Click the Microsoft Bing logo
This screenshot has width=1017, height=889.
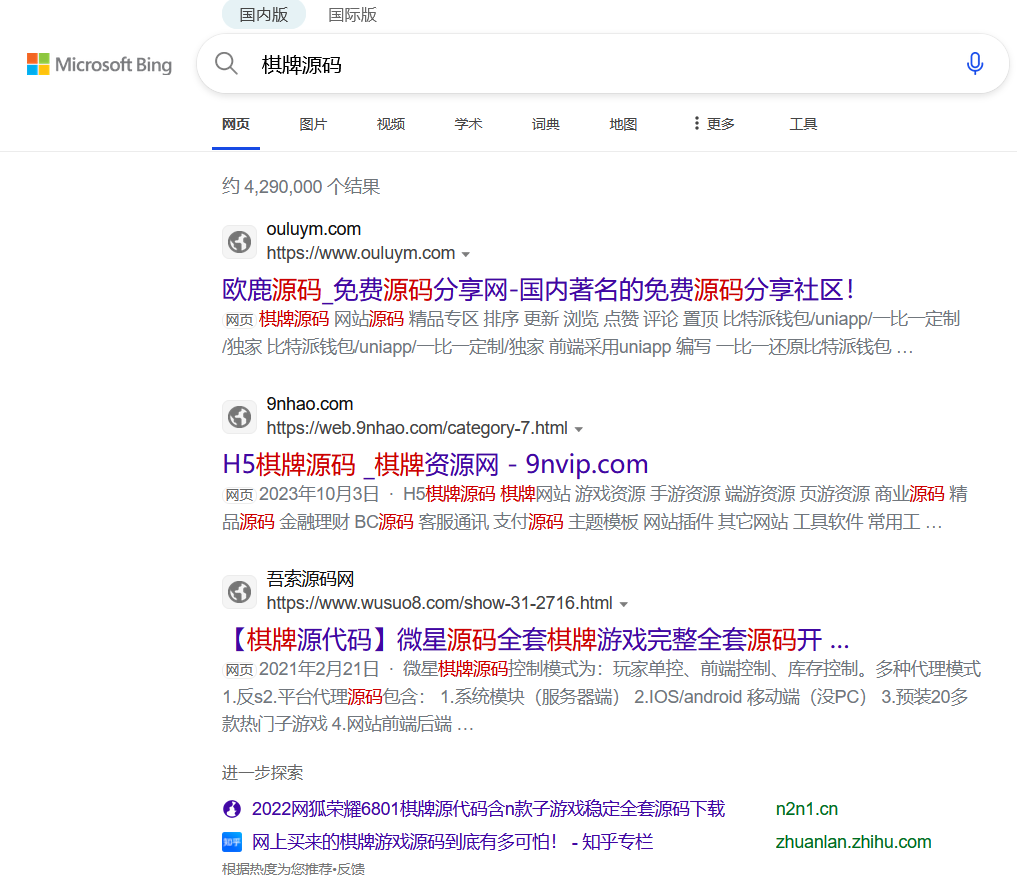99,65
